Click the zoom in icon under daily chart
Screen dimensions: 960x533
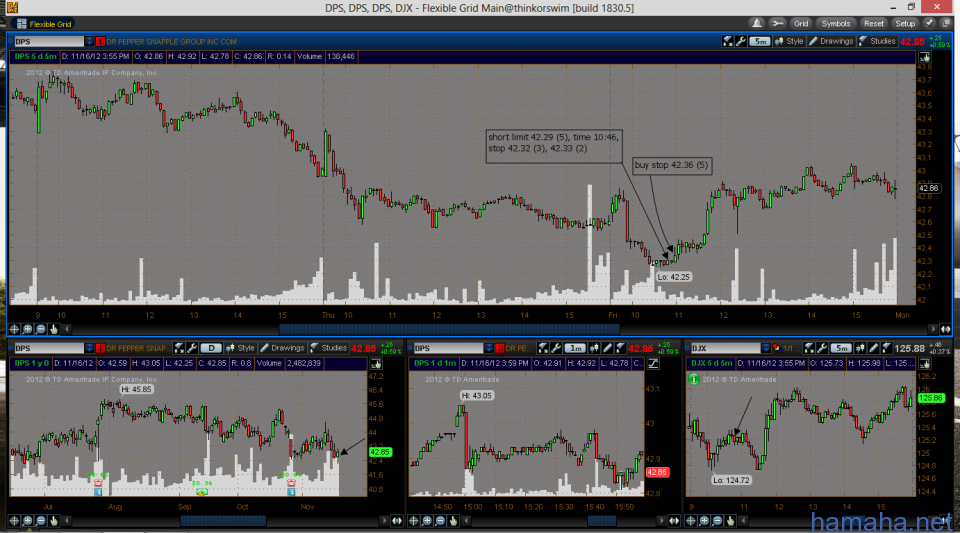28,521
